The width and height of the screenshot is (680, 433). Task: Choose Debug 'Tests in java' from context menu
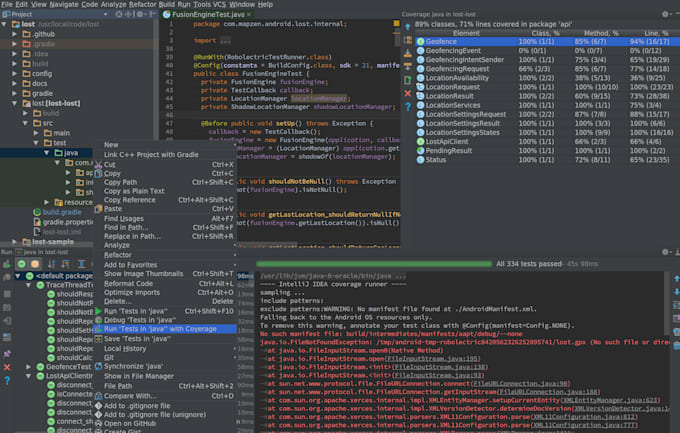[x=165, y=320]
